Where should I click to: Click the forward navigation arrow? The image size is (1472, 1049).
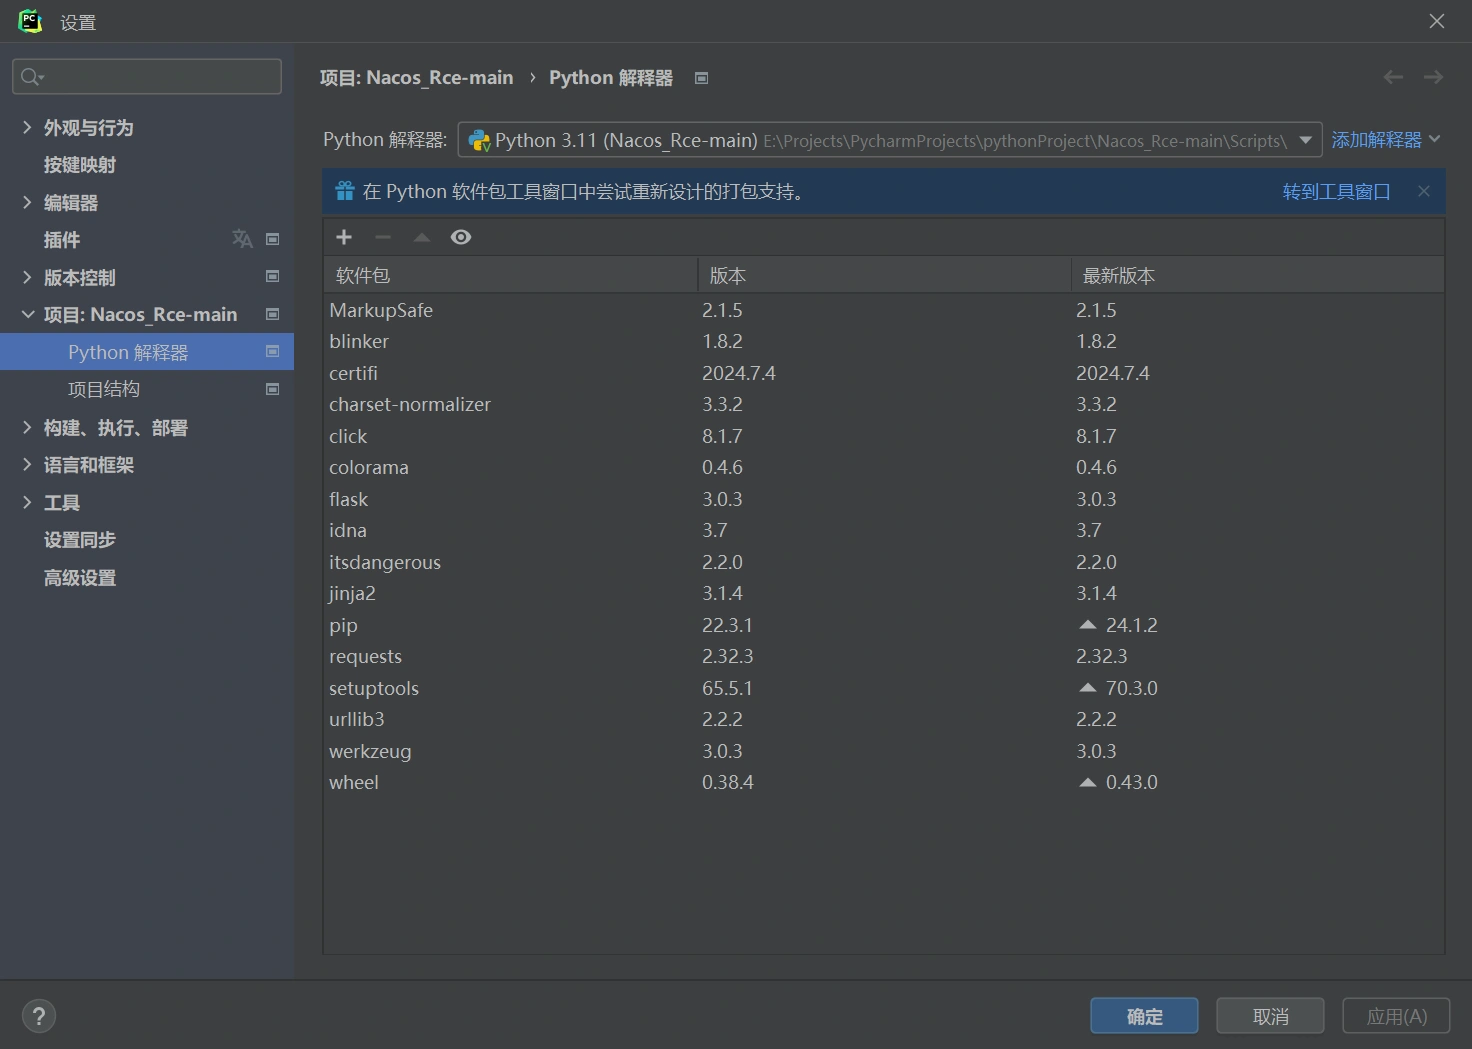coord(1433,77)
